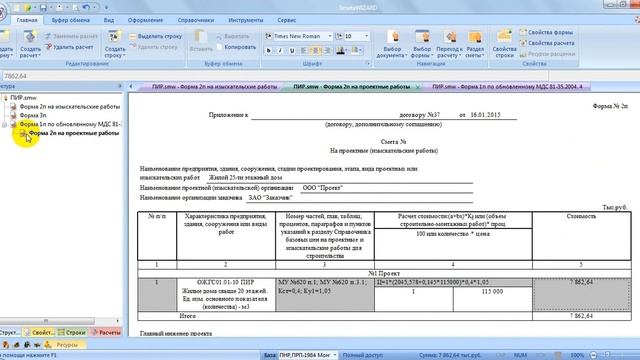640x360 pixels.
Task: Open the Главная ribbon tab
Action: (x=27, y=20)
